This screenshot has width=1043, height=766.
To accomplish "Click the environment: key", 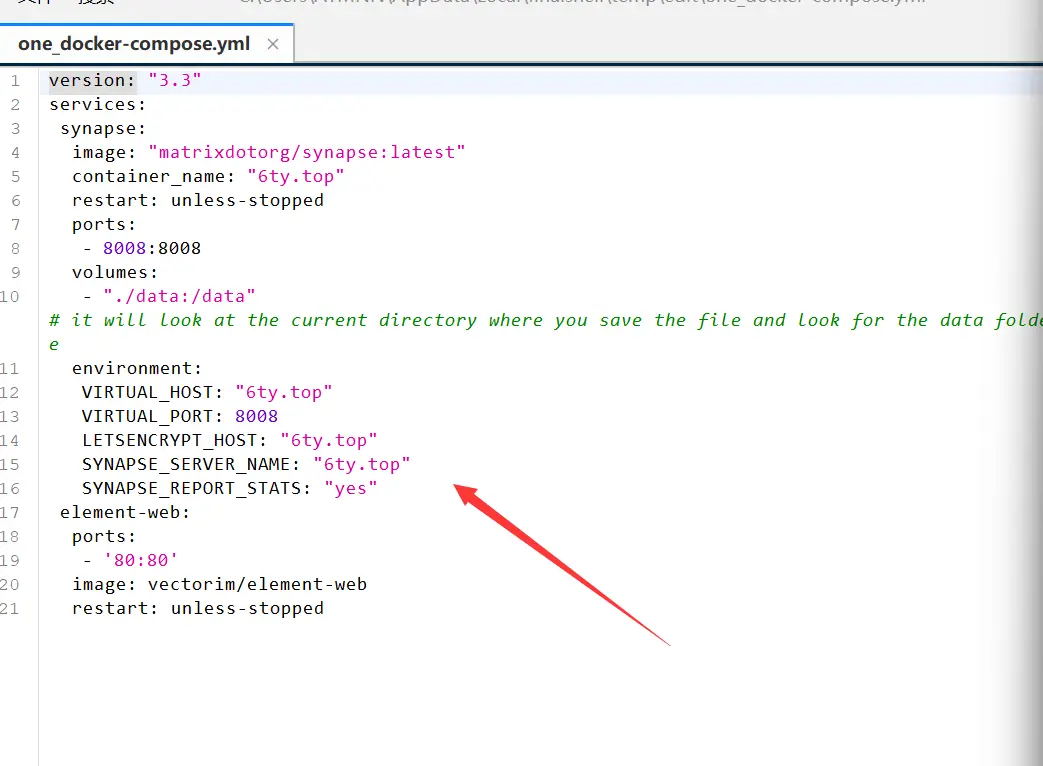I will point(136,368).
